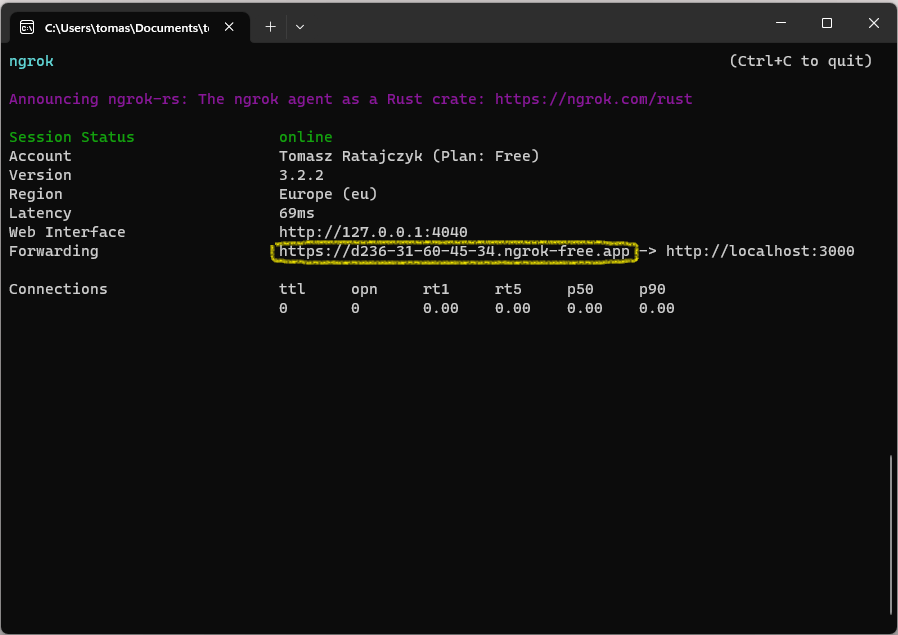The width and height of the screenshot is (898, 635).
Task: Click the 'opn' column header
Action: [x=364, y=289]
